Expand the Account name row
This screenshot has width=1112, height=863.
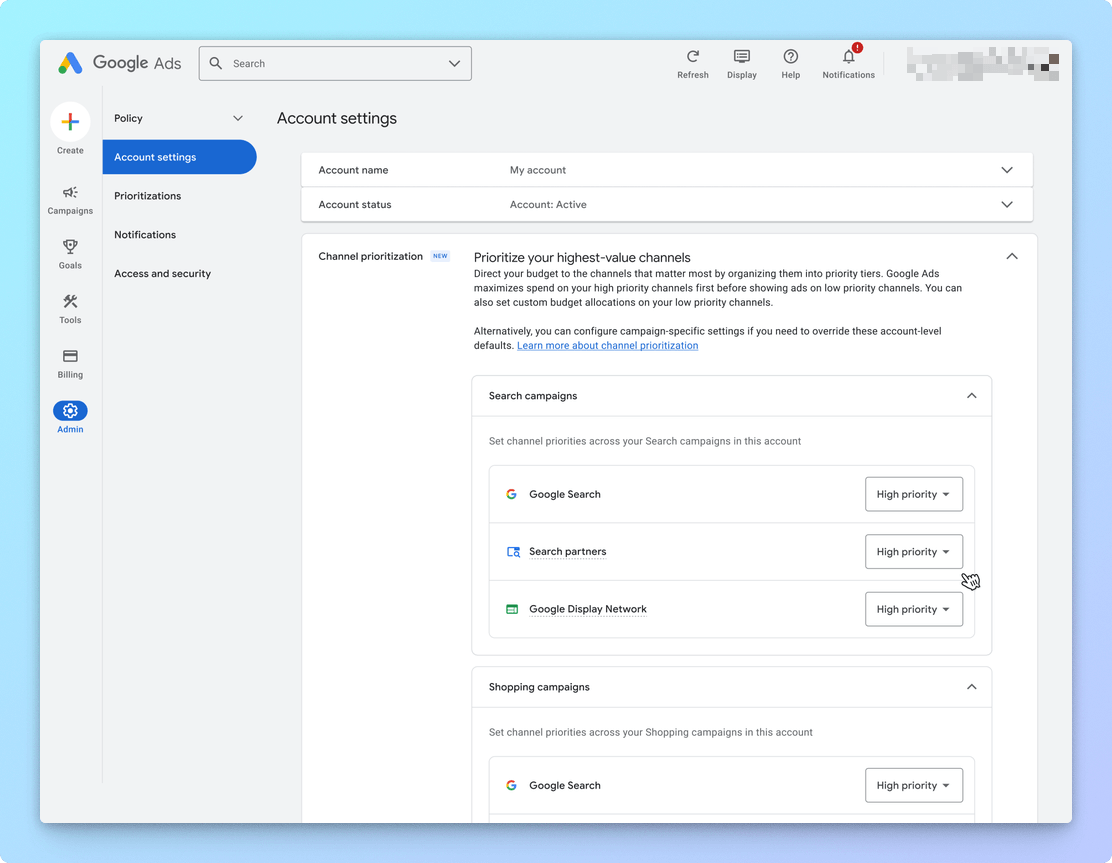pos(667,170)
